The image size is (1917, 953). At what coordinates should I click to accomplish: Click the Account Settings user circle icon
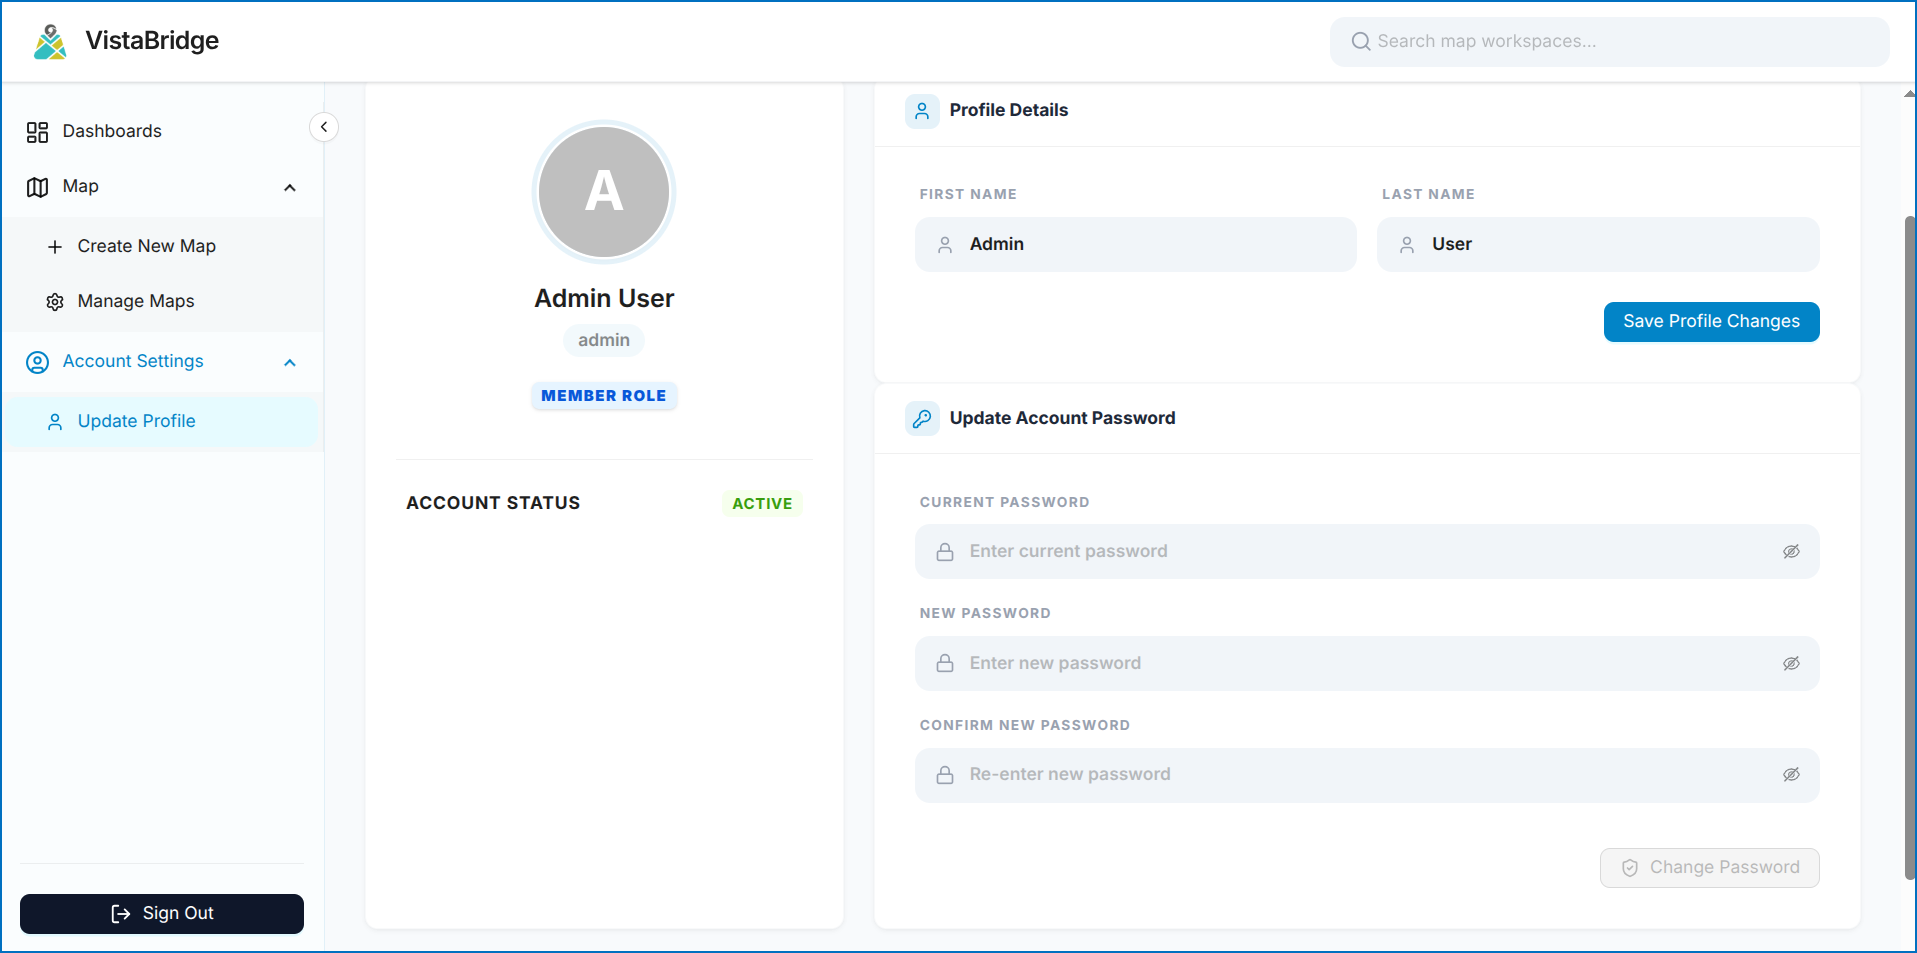tap(38, 362)
